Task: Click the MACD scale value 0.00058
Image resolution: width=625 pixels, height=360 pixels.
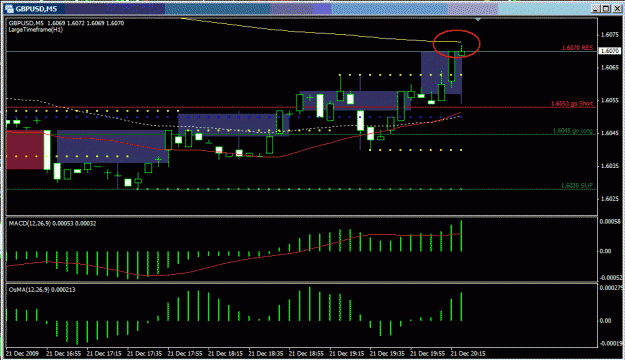Action: point(610,221)
